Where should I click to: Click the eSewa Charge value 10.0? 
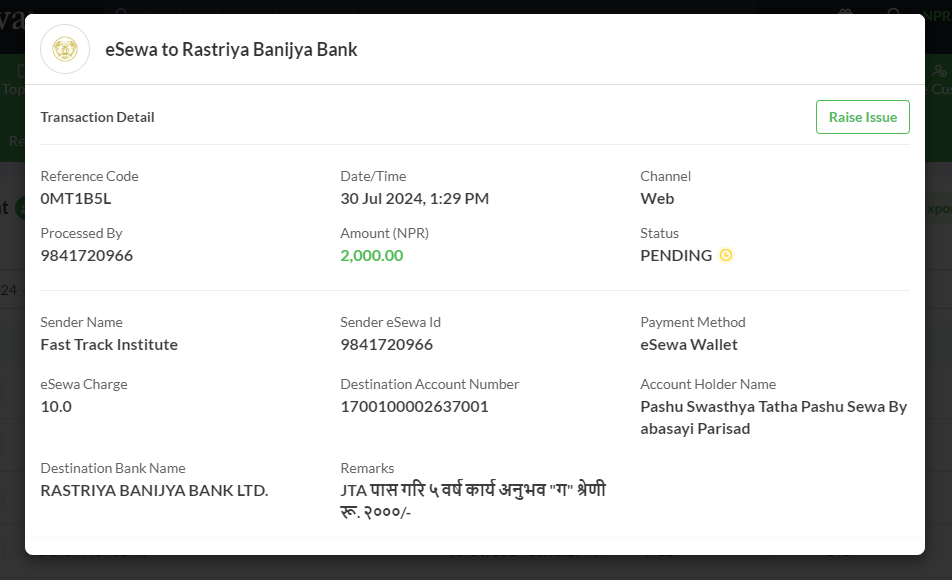[56, 406]
